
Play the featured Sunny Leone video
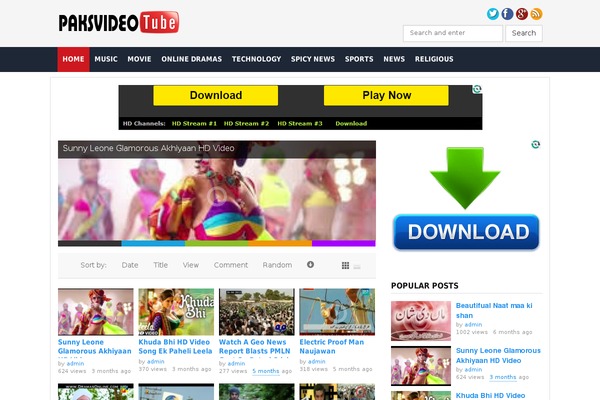coord(217,196)
